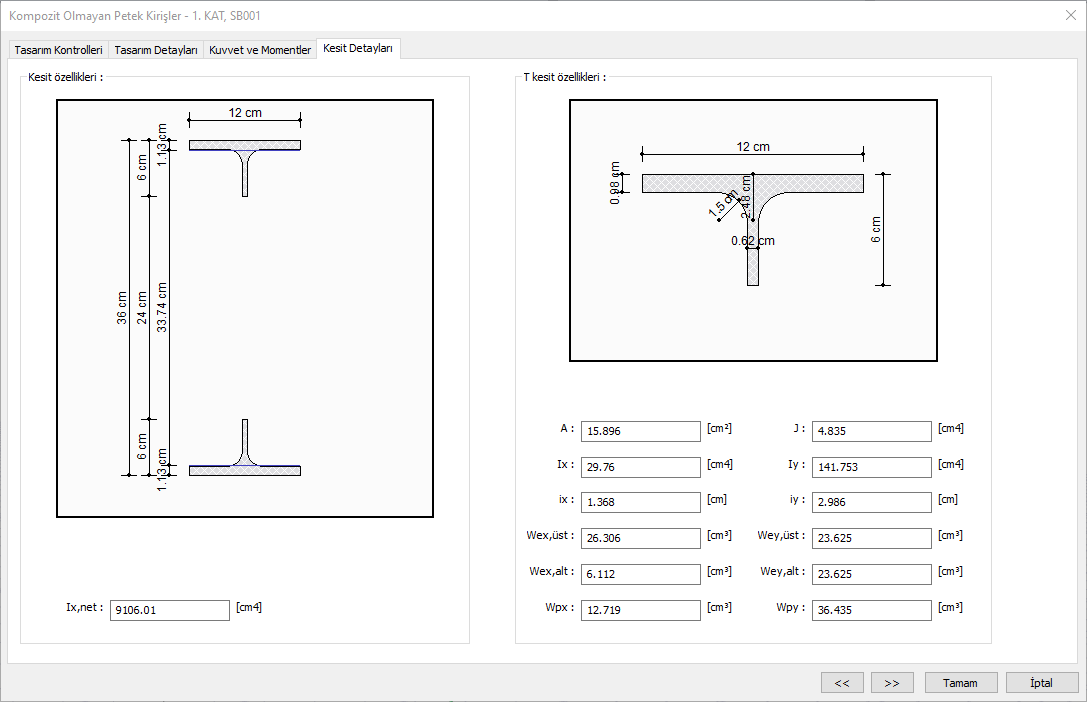Go to previous beam with << button
Screen dimensions: 1087x702
(842, 683)
